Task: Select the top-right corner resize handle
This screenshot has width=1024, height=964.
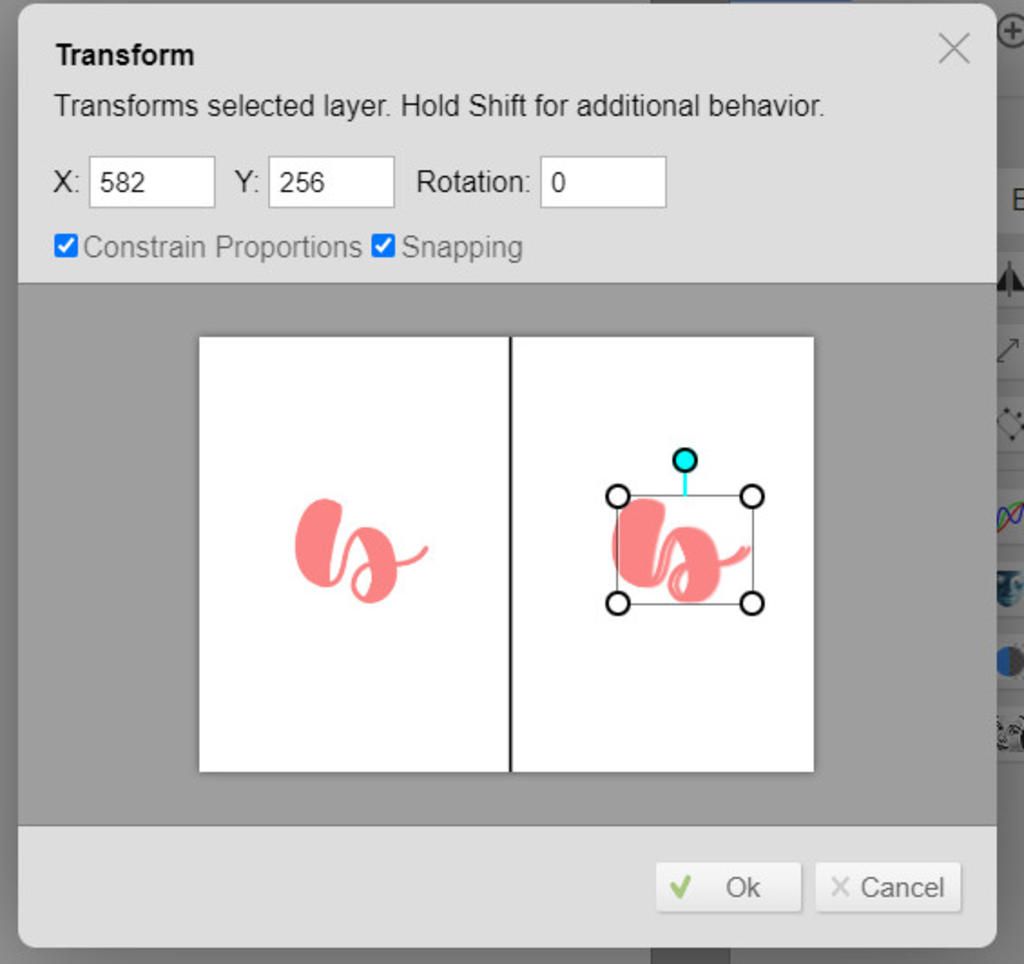Action: tap(752, 496)
